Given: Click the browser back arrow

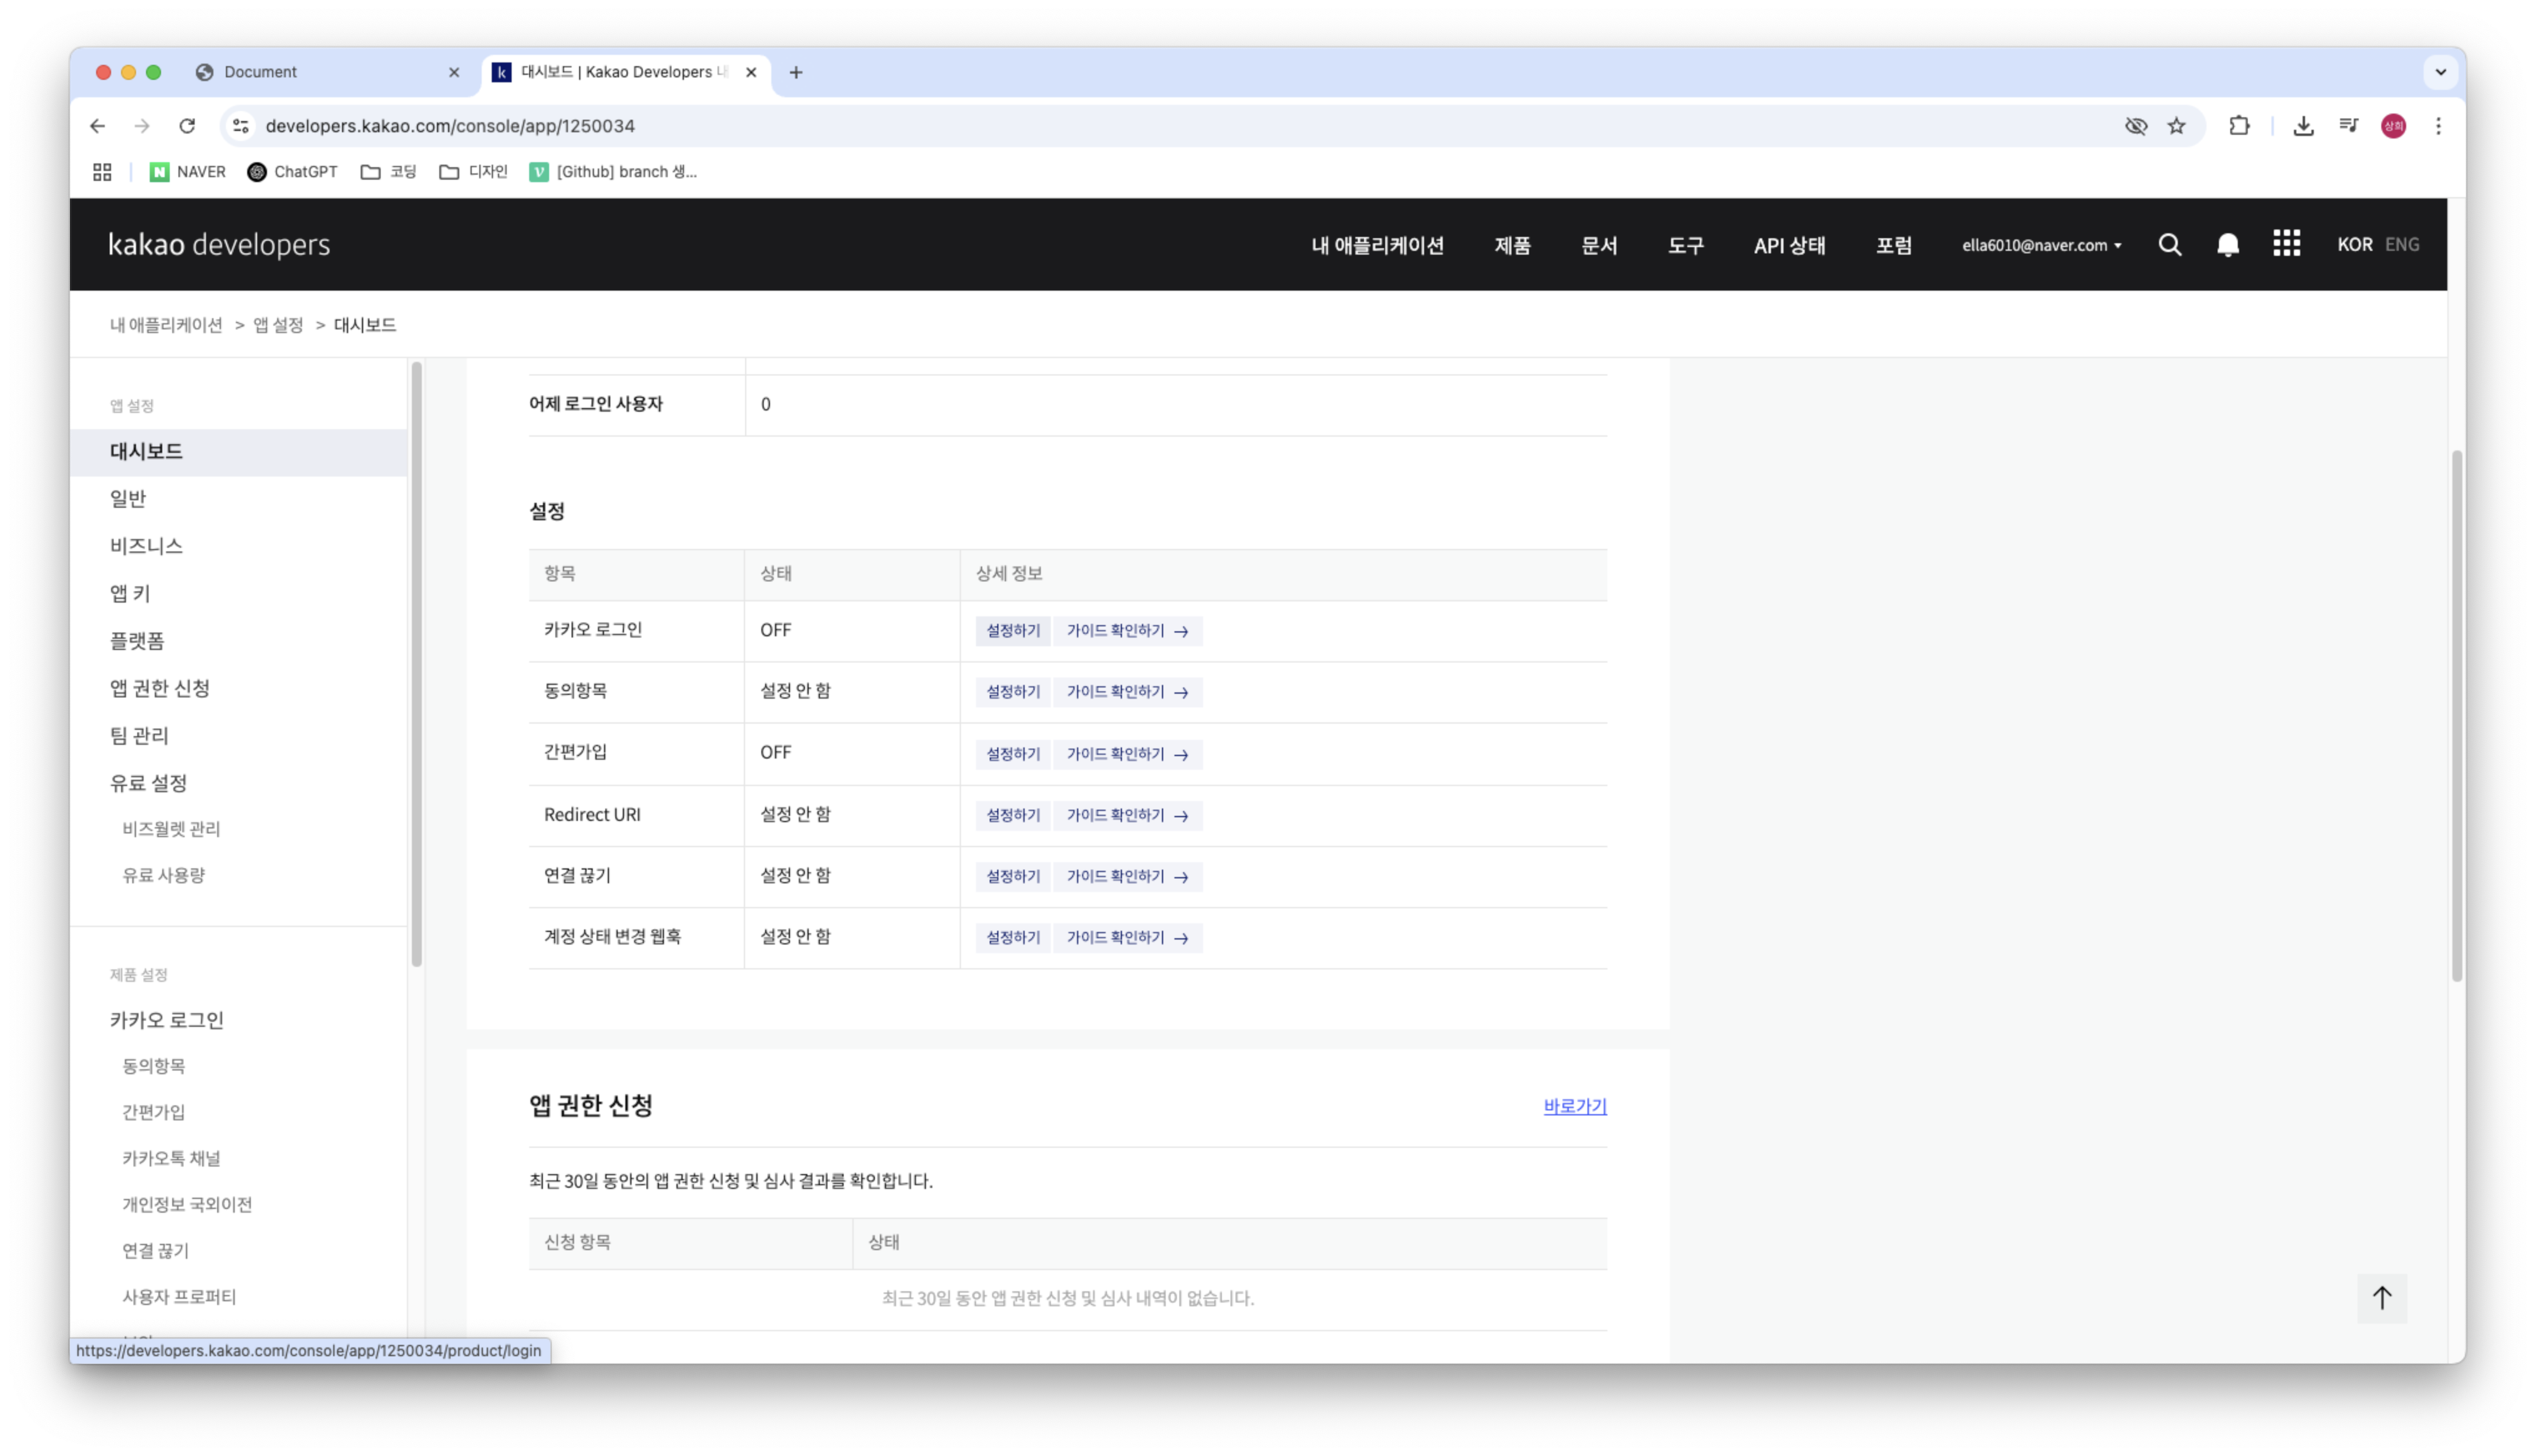Looking at the screenshot, I should pyautogui.click(x=97, y=126).
